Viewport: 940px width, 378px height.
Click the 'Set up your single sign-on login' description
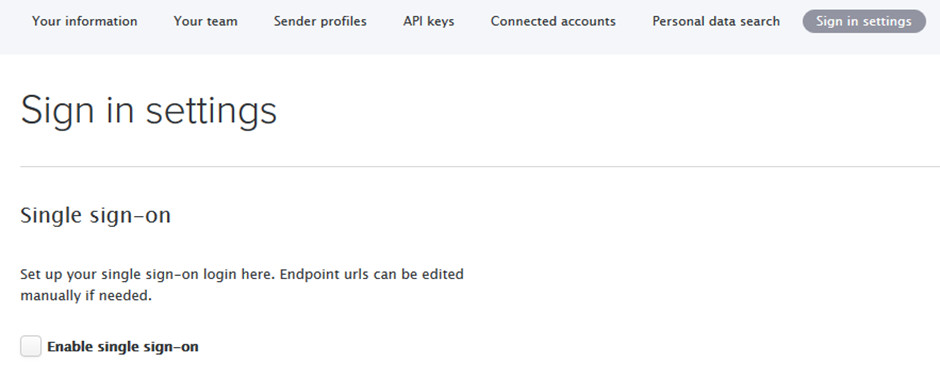pos(242,285)
